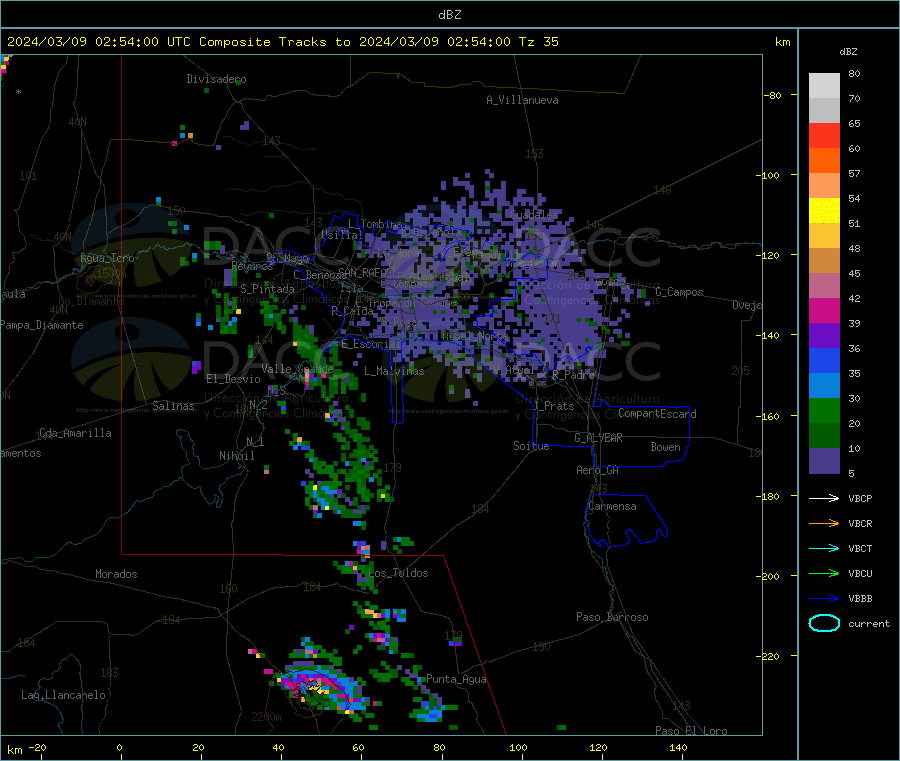The width and height of the screenshot is (900, 761).
Task: Click the green 20 dBZ legend swatch
Action: point(824,410)
